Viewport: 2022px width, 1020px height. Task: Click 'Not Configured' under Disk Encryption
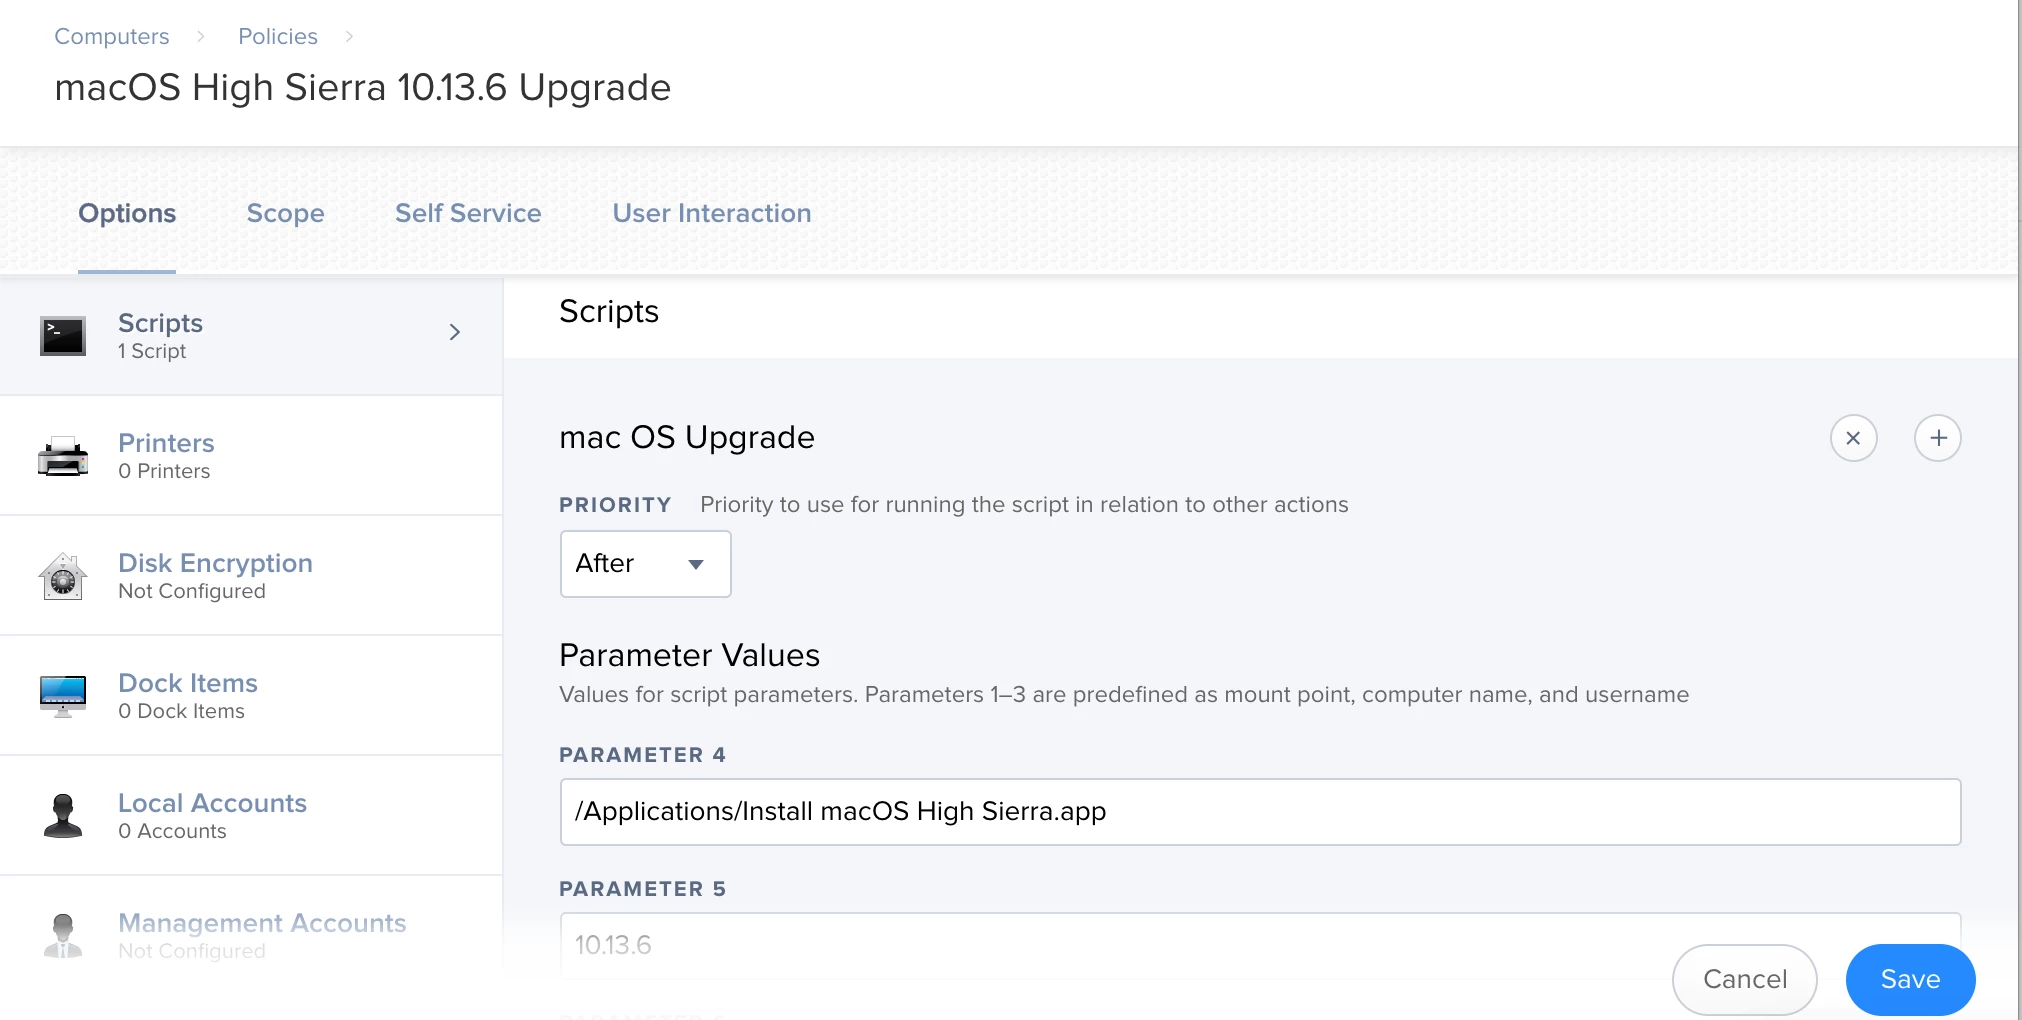pos(192,591)
